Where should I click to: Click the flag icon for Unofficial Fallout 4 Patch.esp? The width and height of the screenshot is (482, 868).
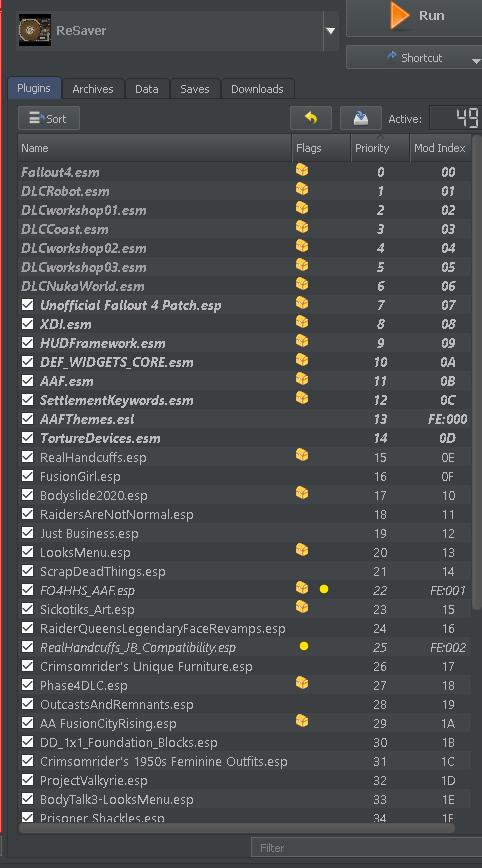[x=302, y=303]
